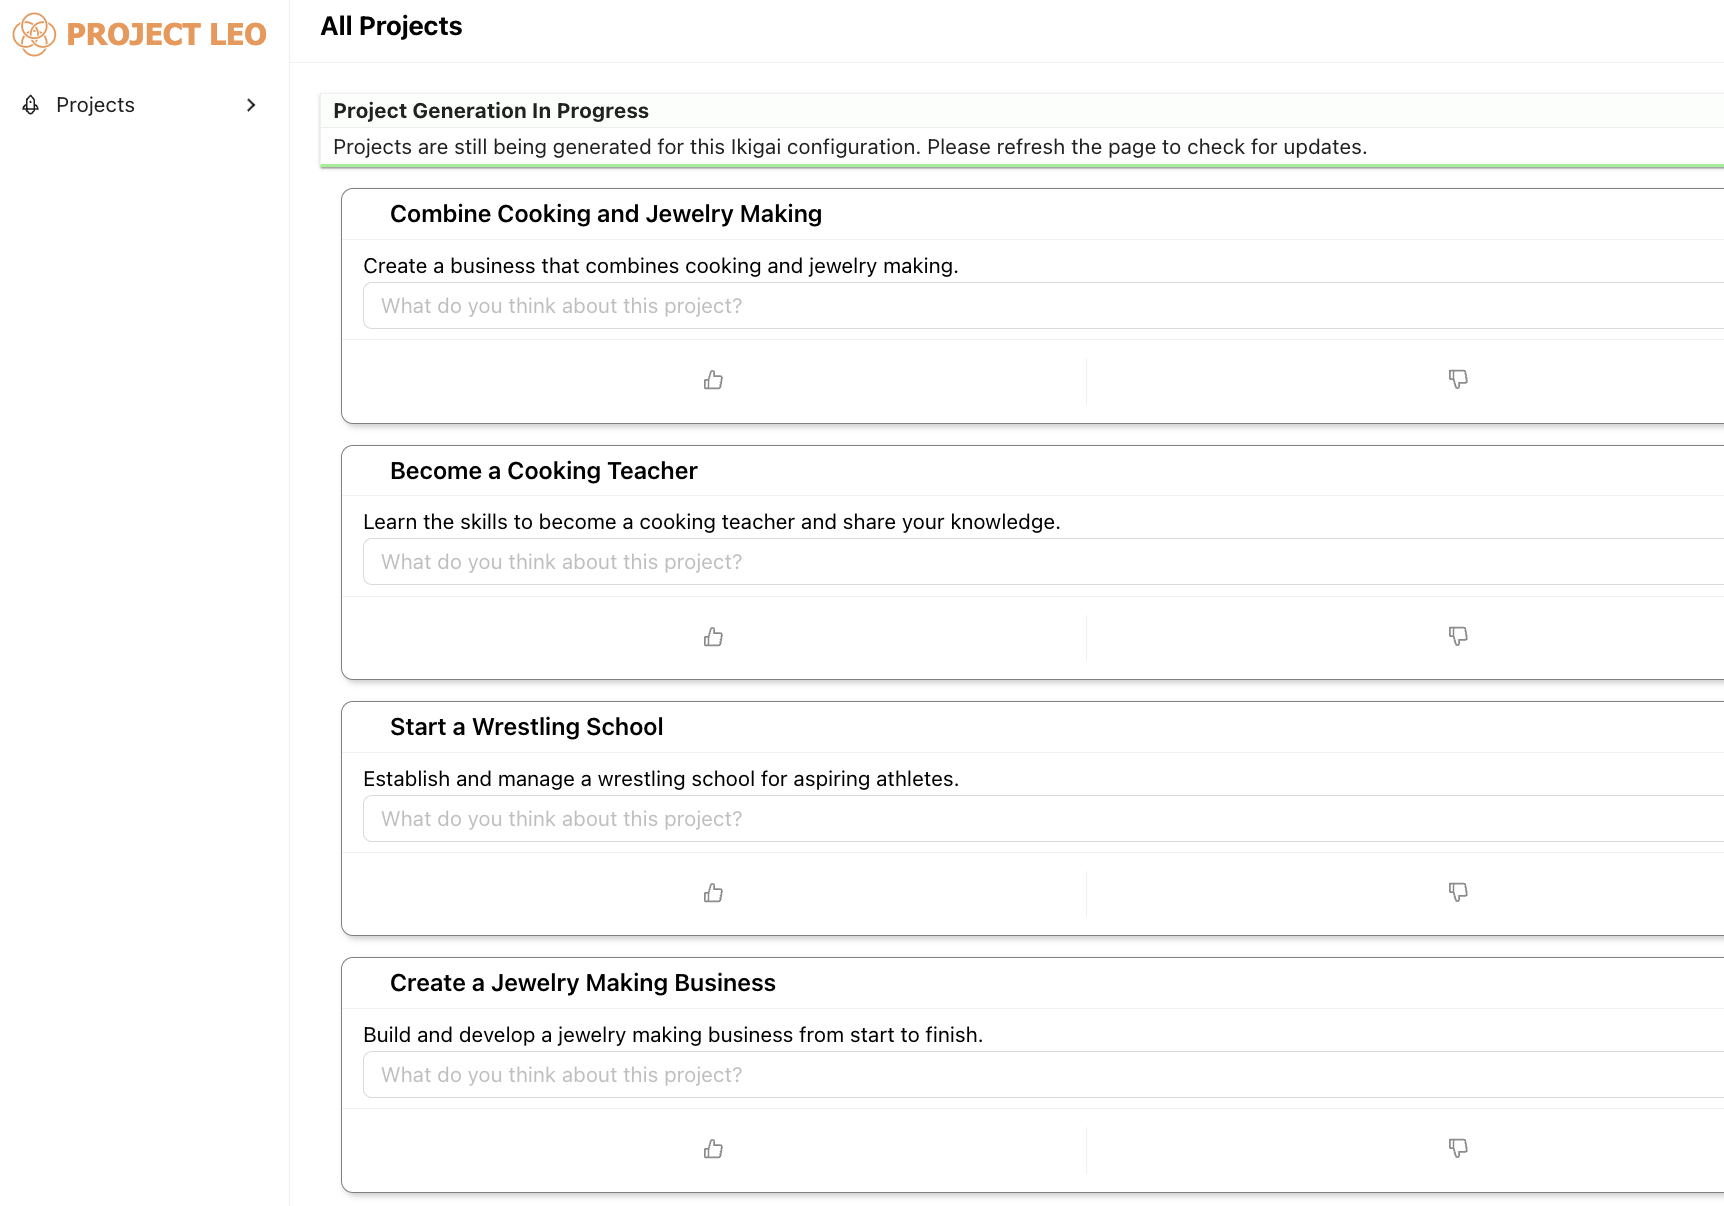Like the Start a Wrestling School project
The height and width of the screenshot is (1206, 1724).
tap(713, 893)
